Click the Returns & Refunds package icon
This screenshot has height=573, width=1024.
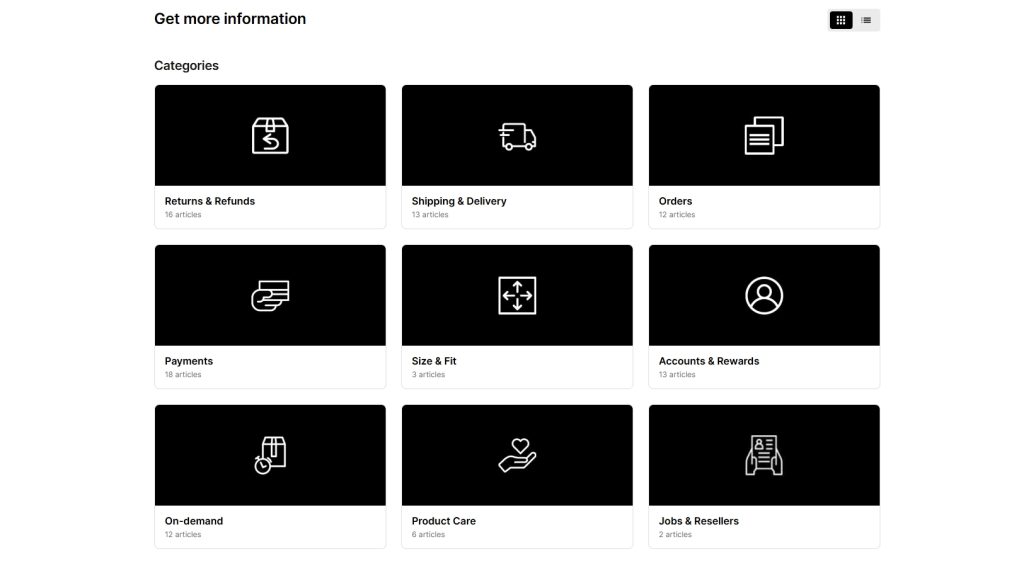pos(270,136)
